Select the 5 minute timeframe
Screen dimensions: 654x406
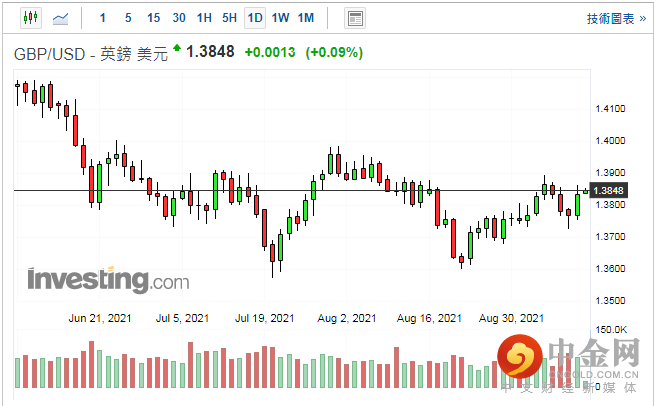(128, 18)
